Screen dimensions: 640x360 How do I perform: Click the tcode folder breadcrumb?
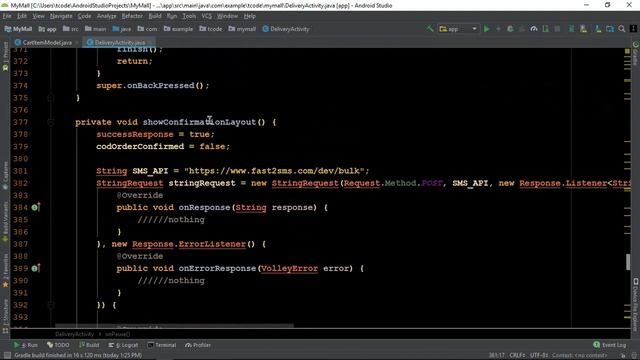tap(211, 29)
